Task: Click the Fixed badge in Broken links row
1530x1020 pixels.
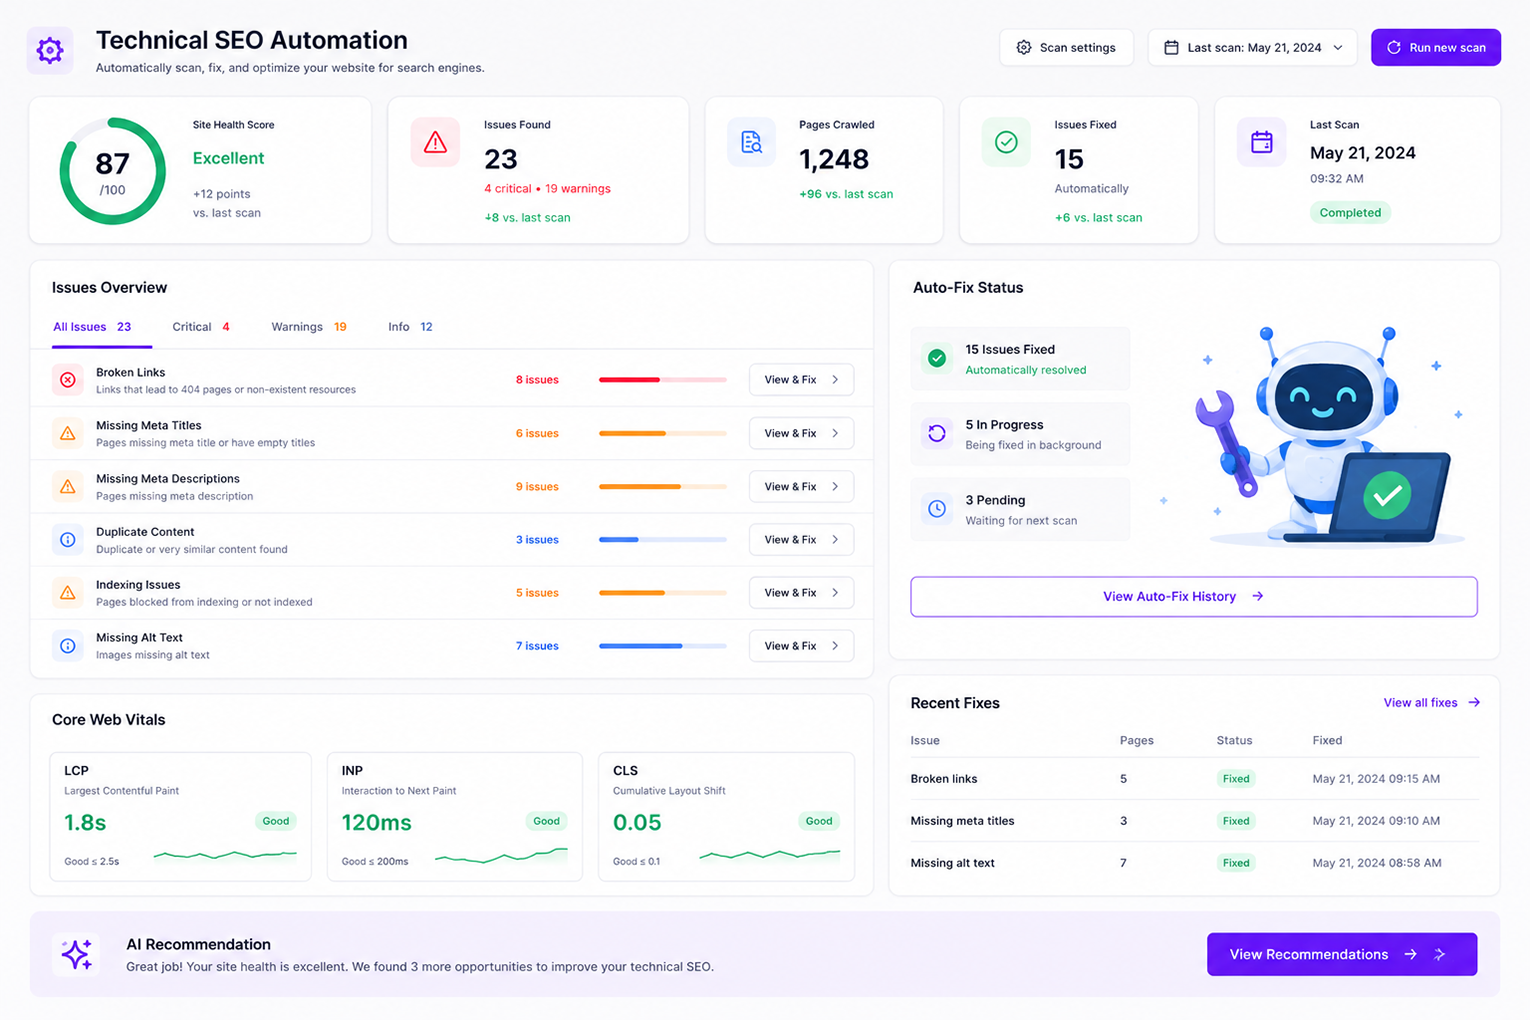Action: pos(1236,779)
